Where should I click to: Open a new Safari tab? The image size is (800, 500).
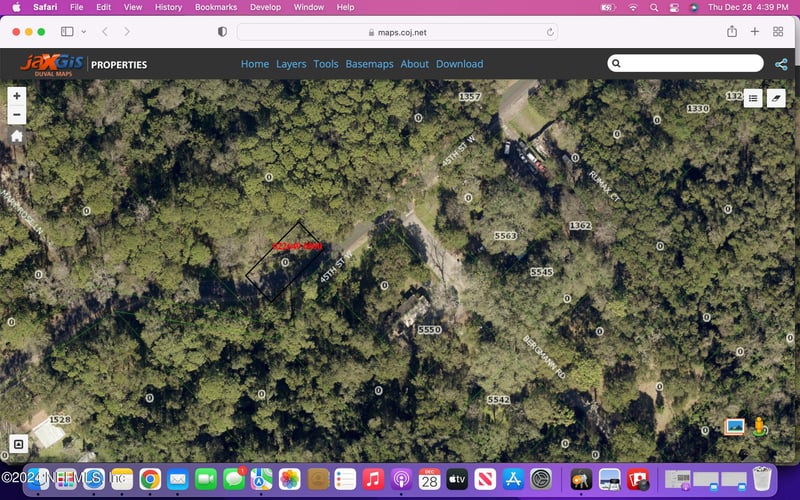(755, 32)
